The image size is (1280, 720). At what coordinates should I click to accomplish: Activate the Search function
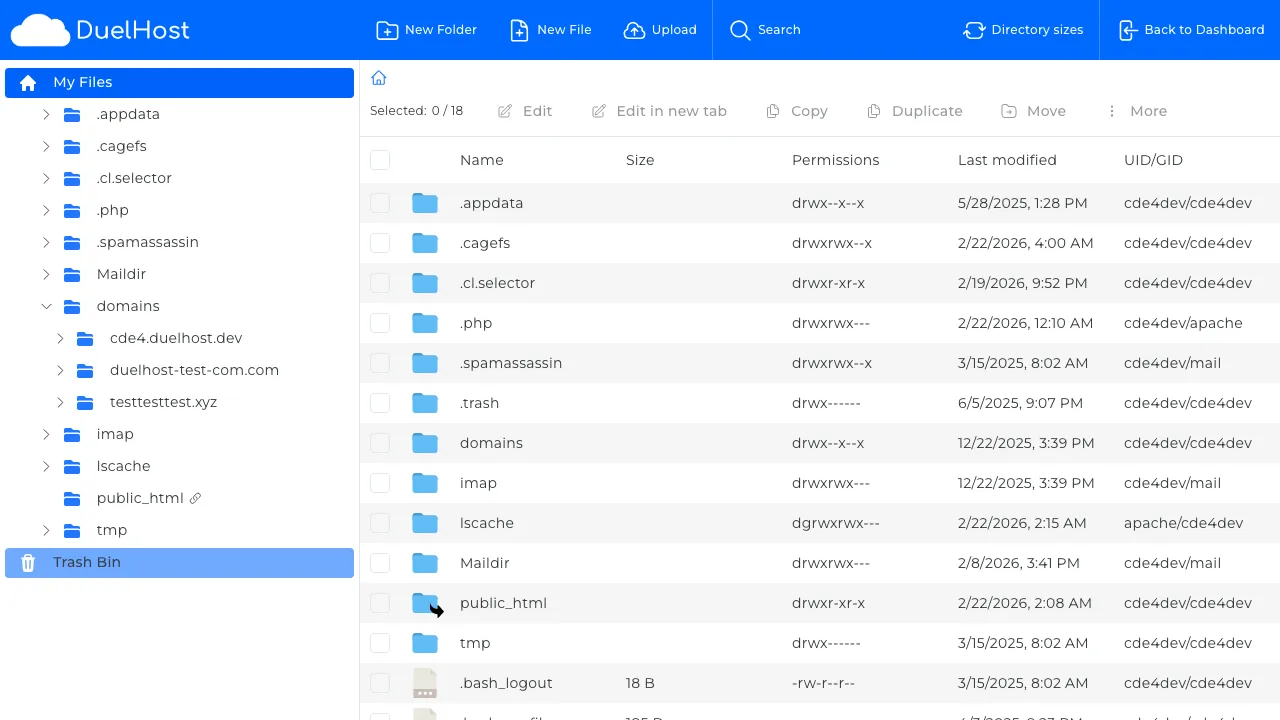[765, 30]
